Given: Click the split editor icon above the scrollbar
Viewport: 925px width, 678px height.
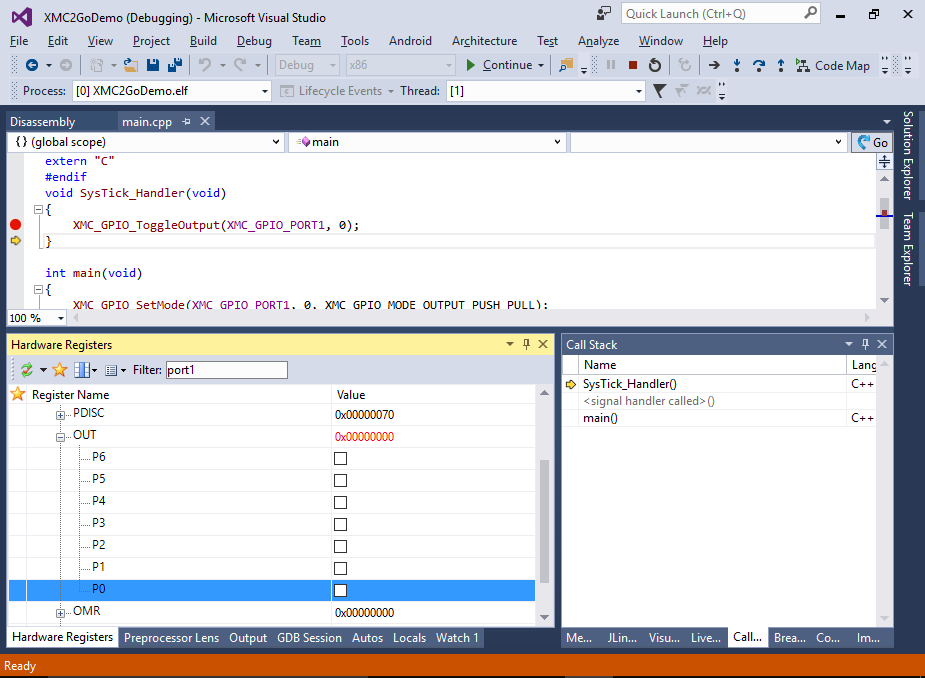Looking at the screenshot, I should click(884, 161).
